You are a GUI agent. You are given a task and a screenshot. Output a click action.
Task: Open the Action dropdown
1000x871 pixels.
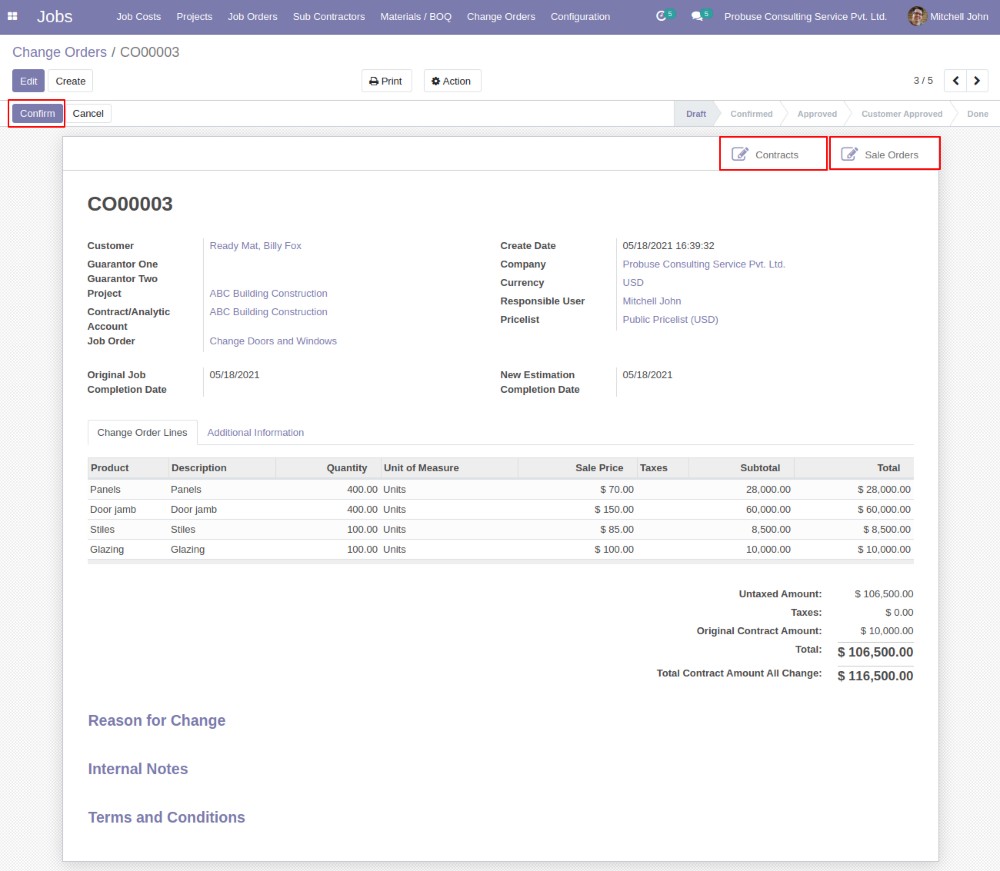coord(452,81)
